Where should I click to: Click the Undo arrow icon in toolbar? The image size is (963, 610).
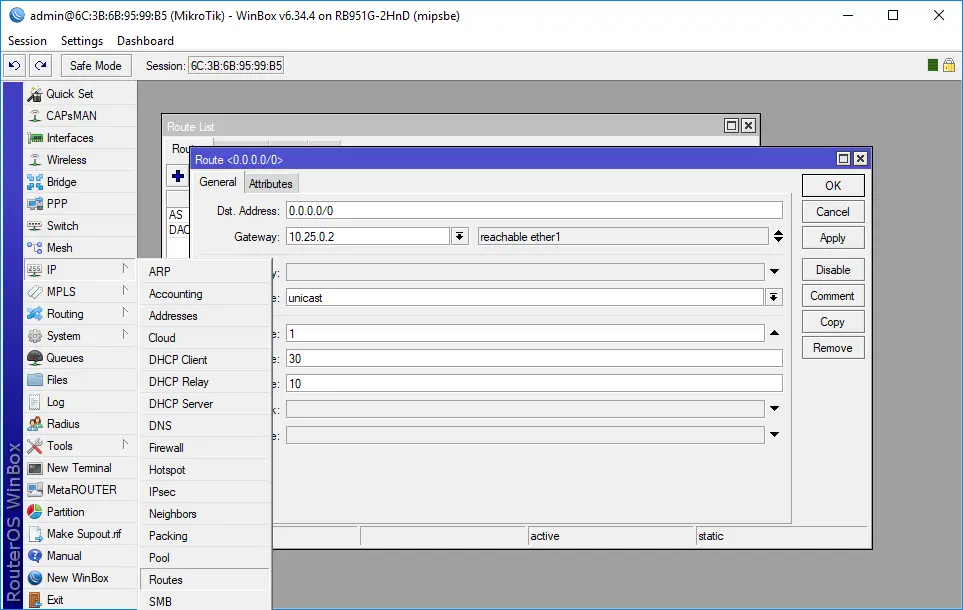pyautogui.click(x=14, y=65)
